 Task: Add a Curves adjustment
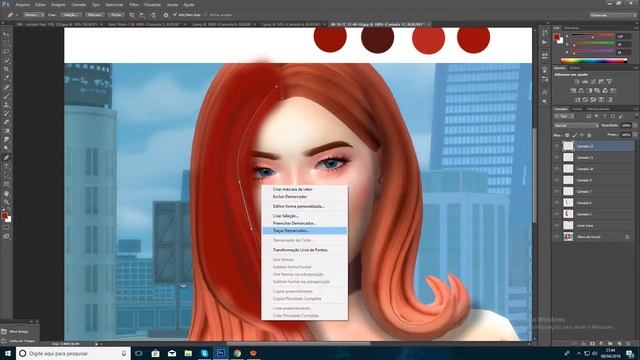[593, 82]
